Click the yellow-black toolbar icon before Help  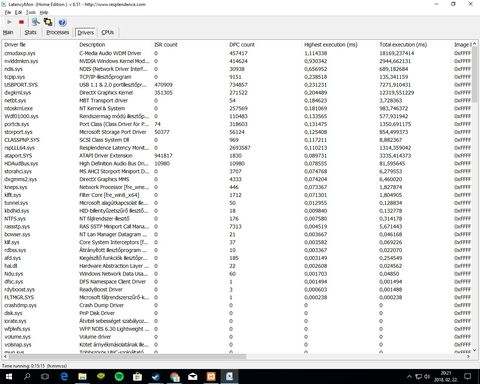[x=48, y=22]
